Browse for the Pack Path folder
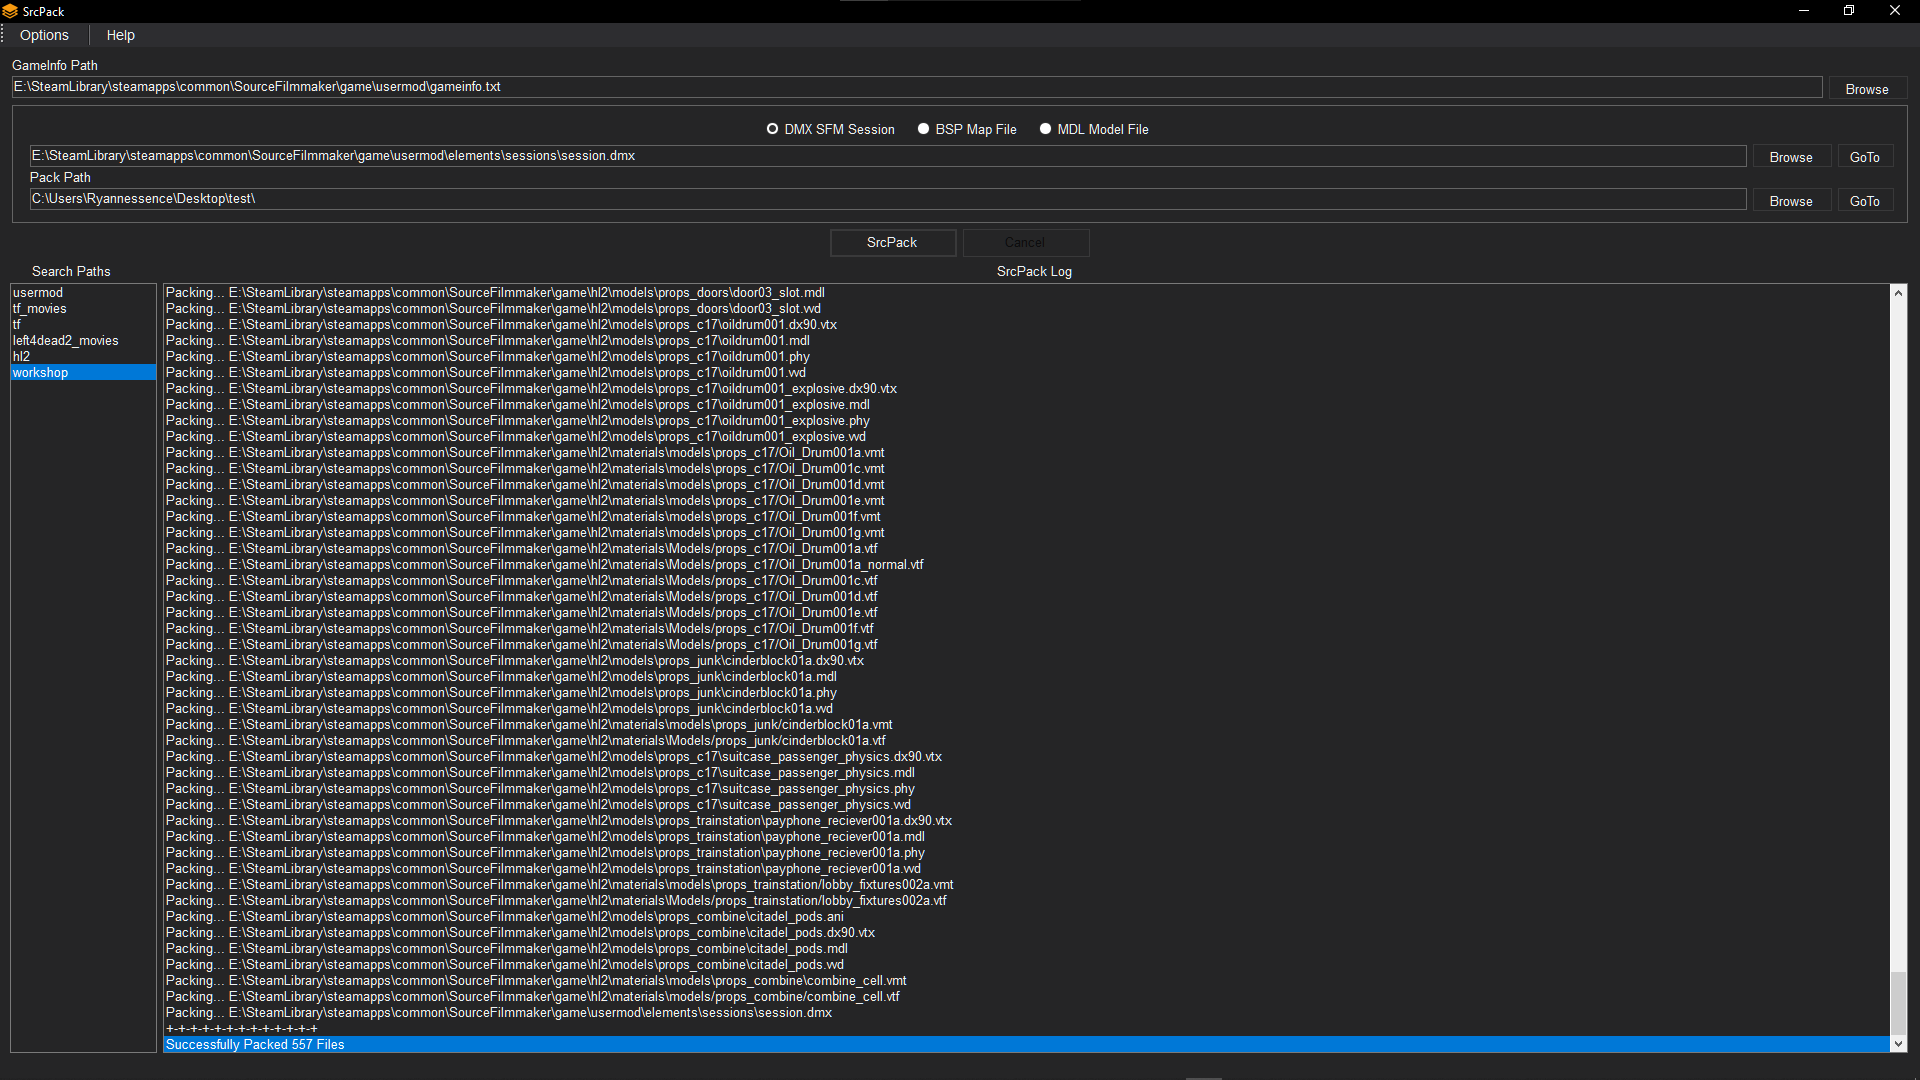 pyautogui.click(x=1790, y=201)
